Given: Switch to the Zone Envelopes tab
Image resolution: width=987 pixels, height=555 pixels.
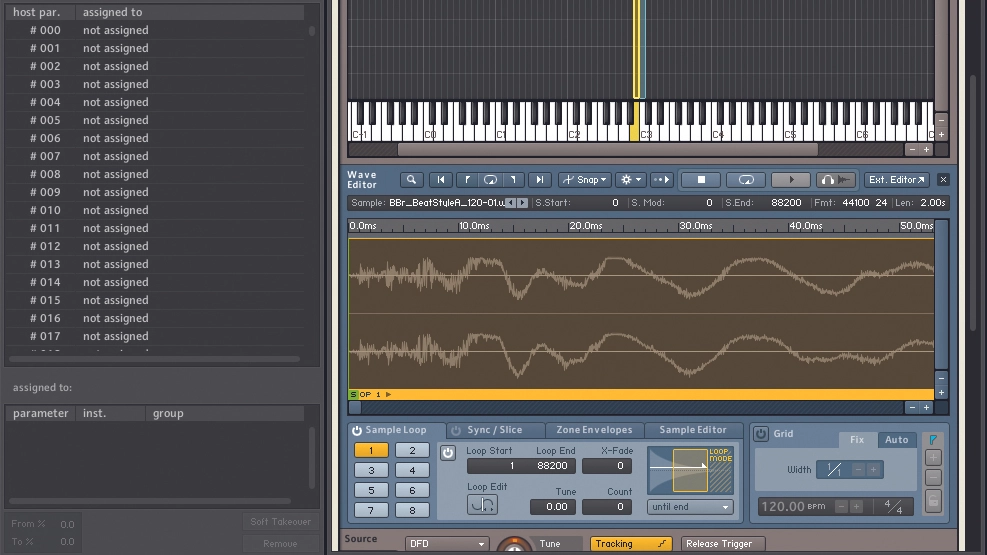Looking at the screenshot, I should 594,430.
